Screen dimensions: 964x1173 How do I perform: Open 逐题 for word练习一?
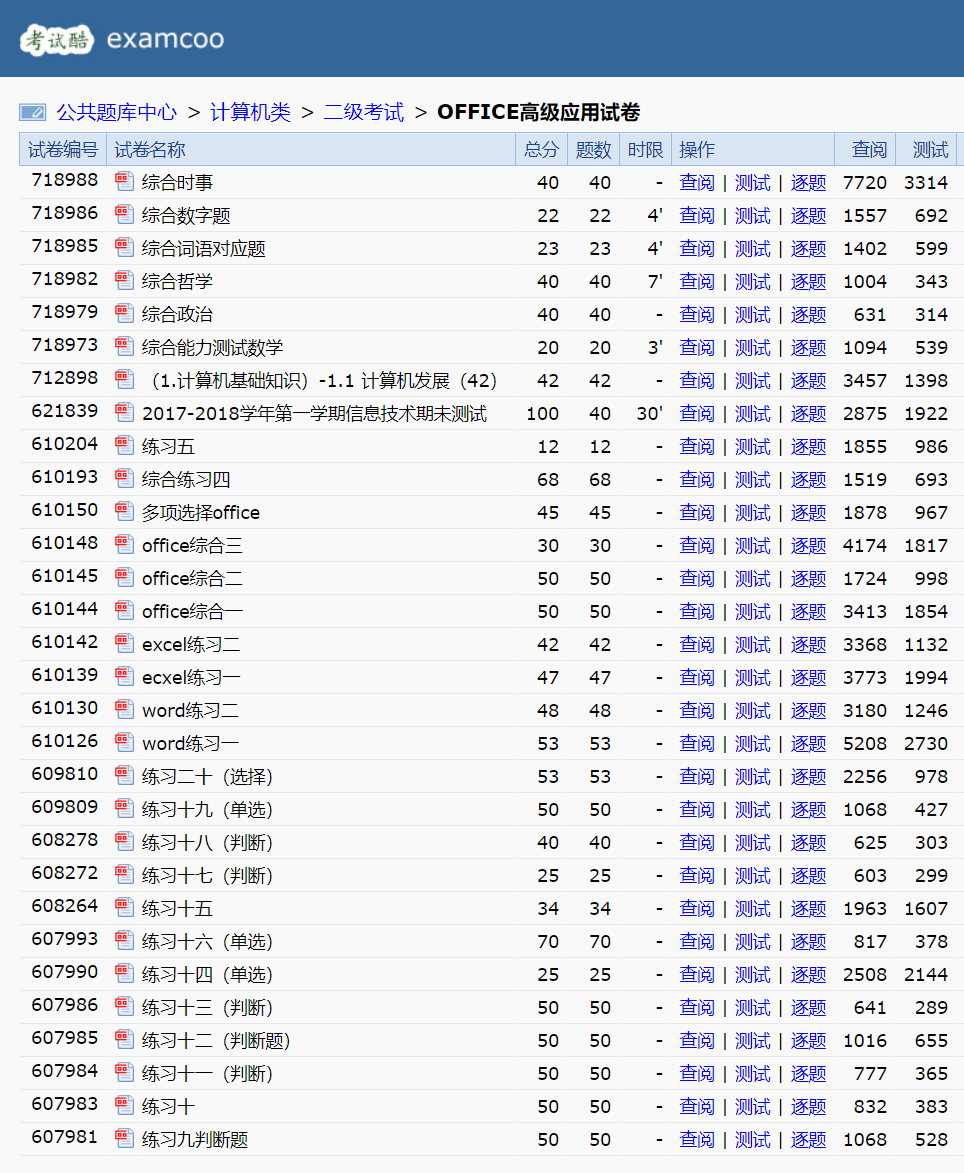(x=808, y=744)
